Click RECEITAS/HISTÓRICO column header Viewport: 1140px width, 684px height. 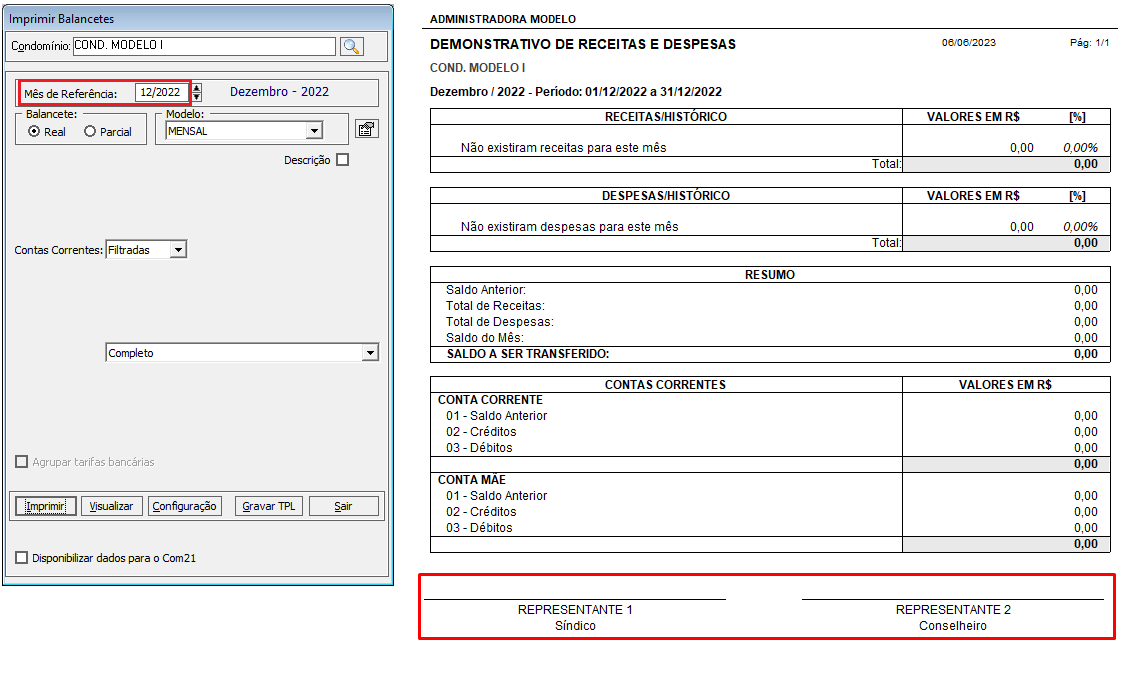point(666,116)
